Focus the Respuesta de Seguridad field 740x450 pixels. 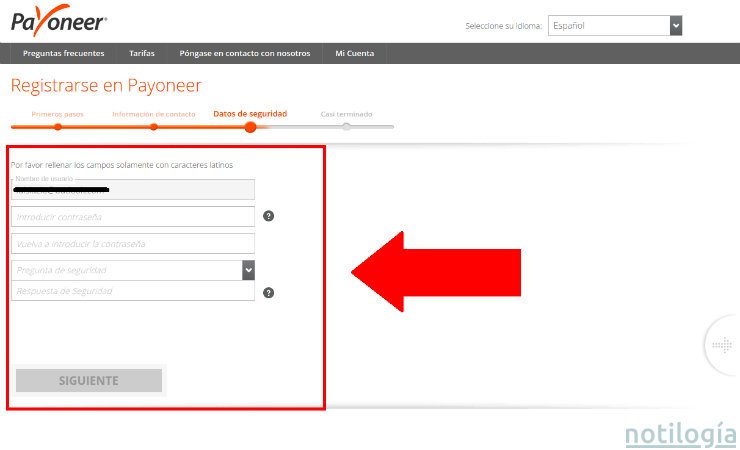pyautogui.click(x=133, y=291)
